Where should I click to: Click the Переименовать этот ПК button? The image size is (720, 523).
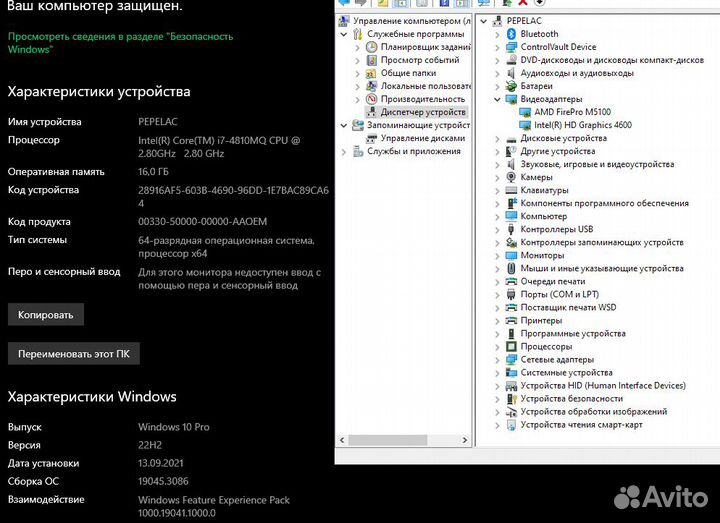point(73,354)
